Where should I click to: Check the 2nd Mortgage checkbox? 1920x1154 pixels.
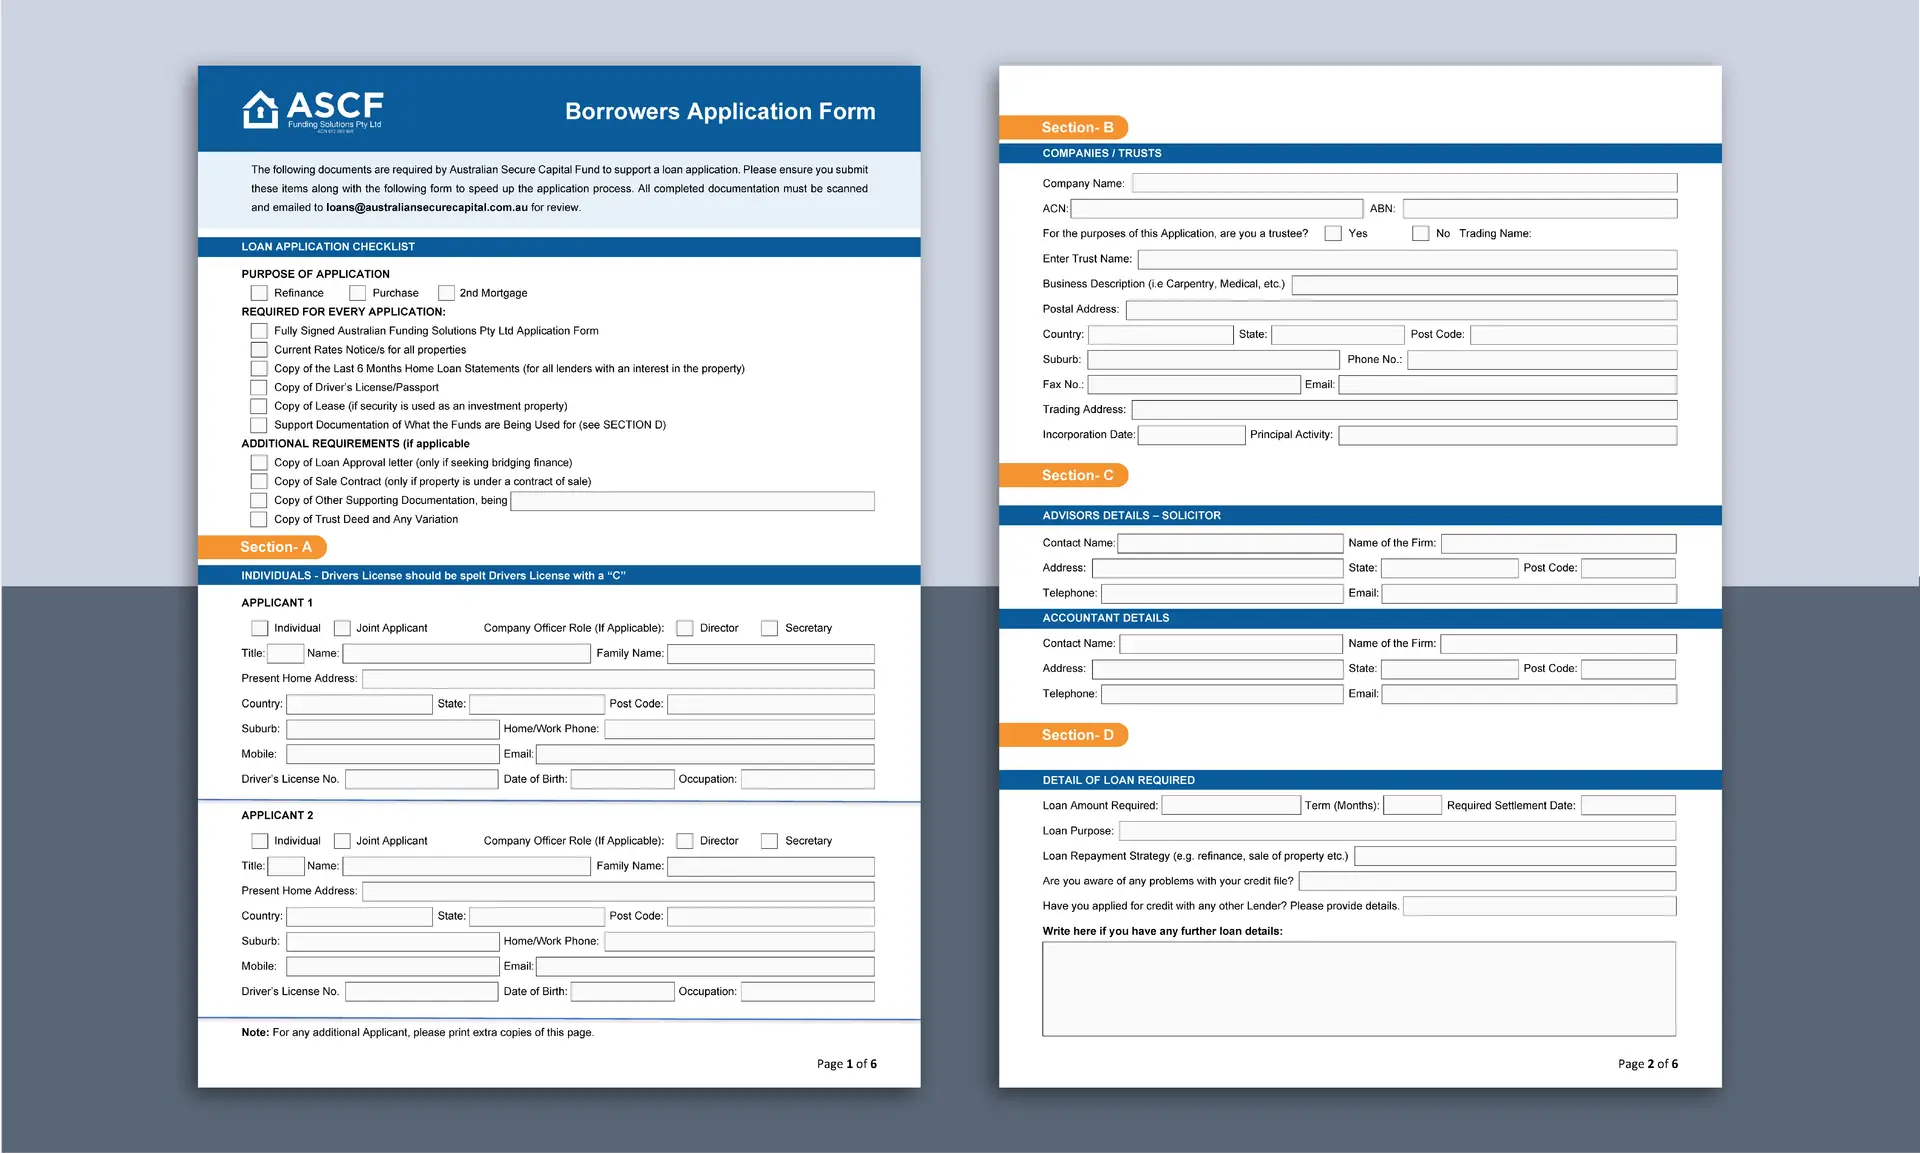[446, 292]
